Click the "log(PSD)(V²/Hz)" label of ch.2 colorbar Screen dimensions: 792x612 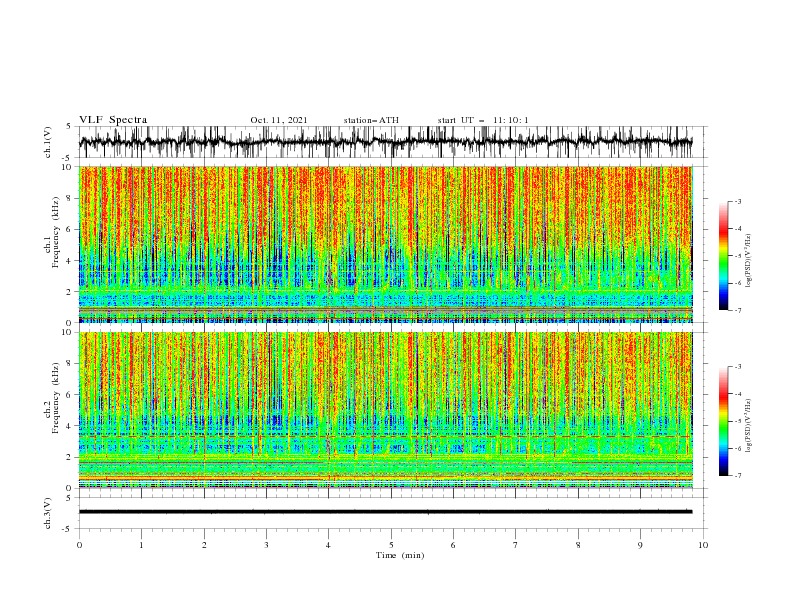click(x=749, y=425)
